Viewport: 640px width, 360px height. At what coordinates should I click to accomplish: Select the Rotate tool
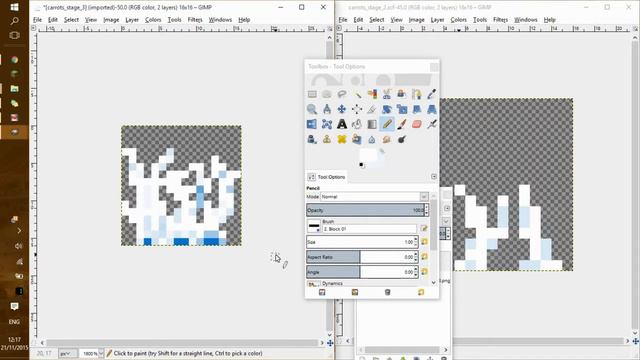(387, 109)
